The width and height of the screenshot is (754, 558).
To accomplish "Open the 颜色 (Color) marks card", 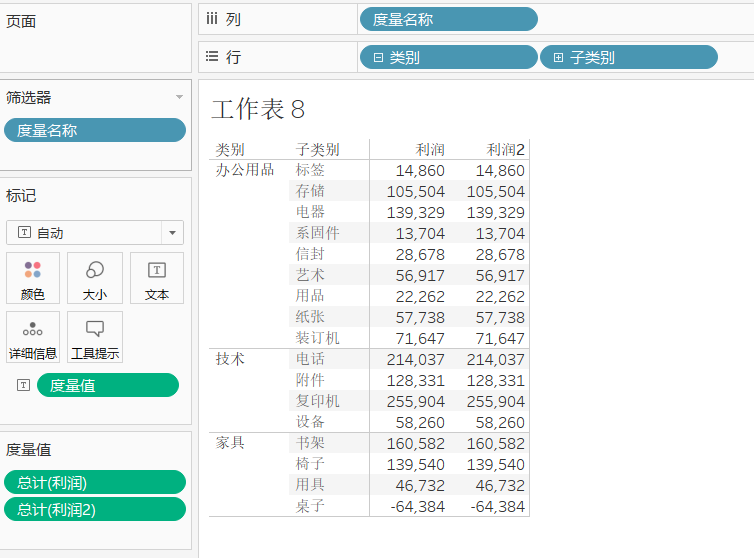I will pos(33,278).
